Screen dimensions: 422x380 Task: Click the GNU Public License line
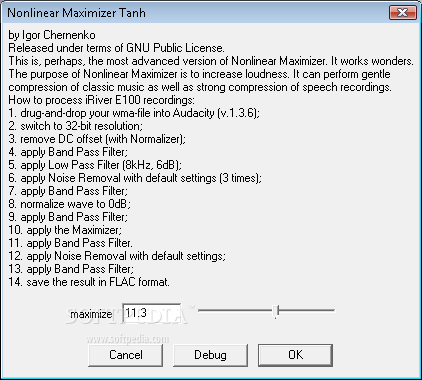coord(116,48)
